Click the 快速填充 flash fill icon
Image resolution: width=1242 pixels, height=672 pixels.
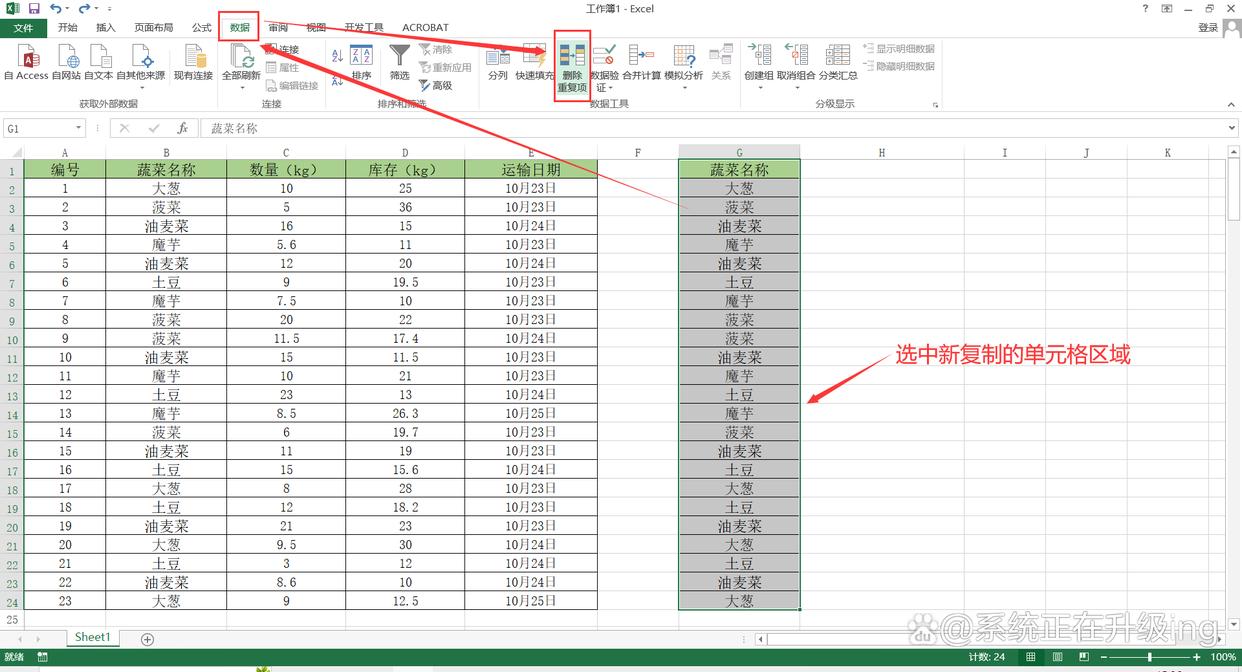tap(534, 63)
